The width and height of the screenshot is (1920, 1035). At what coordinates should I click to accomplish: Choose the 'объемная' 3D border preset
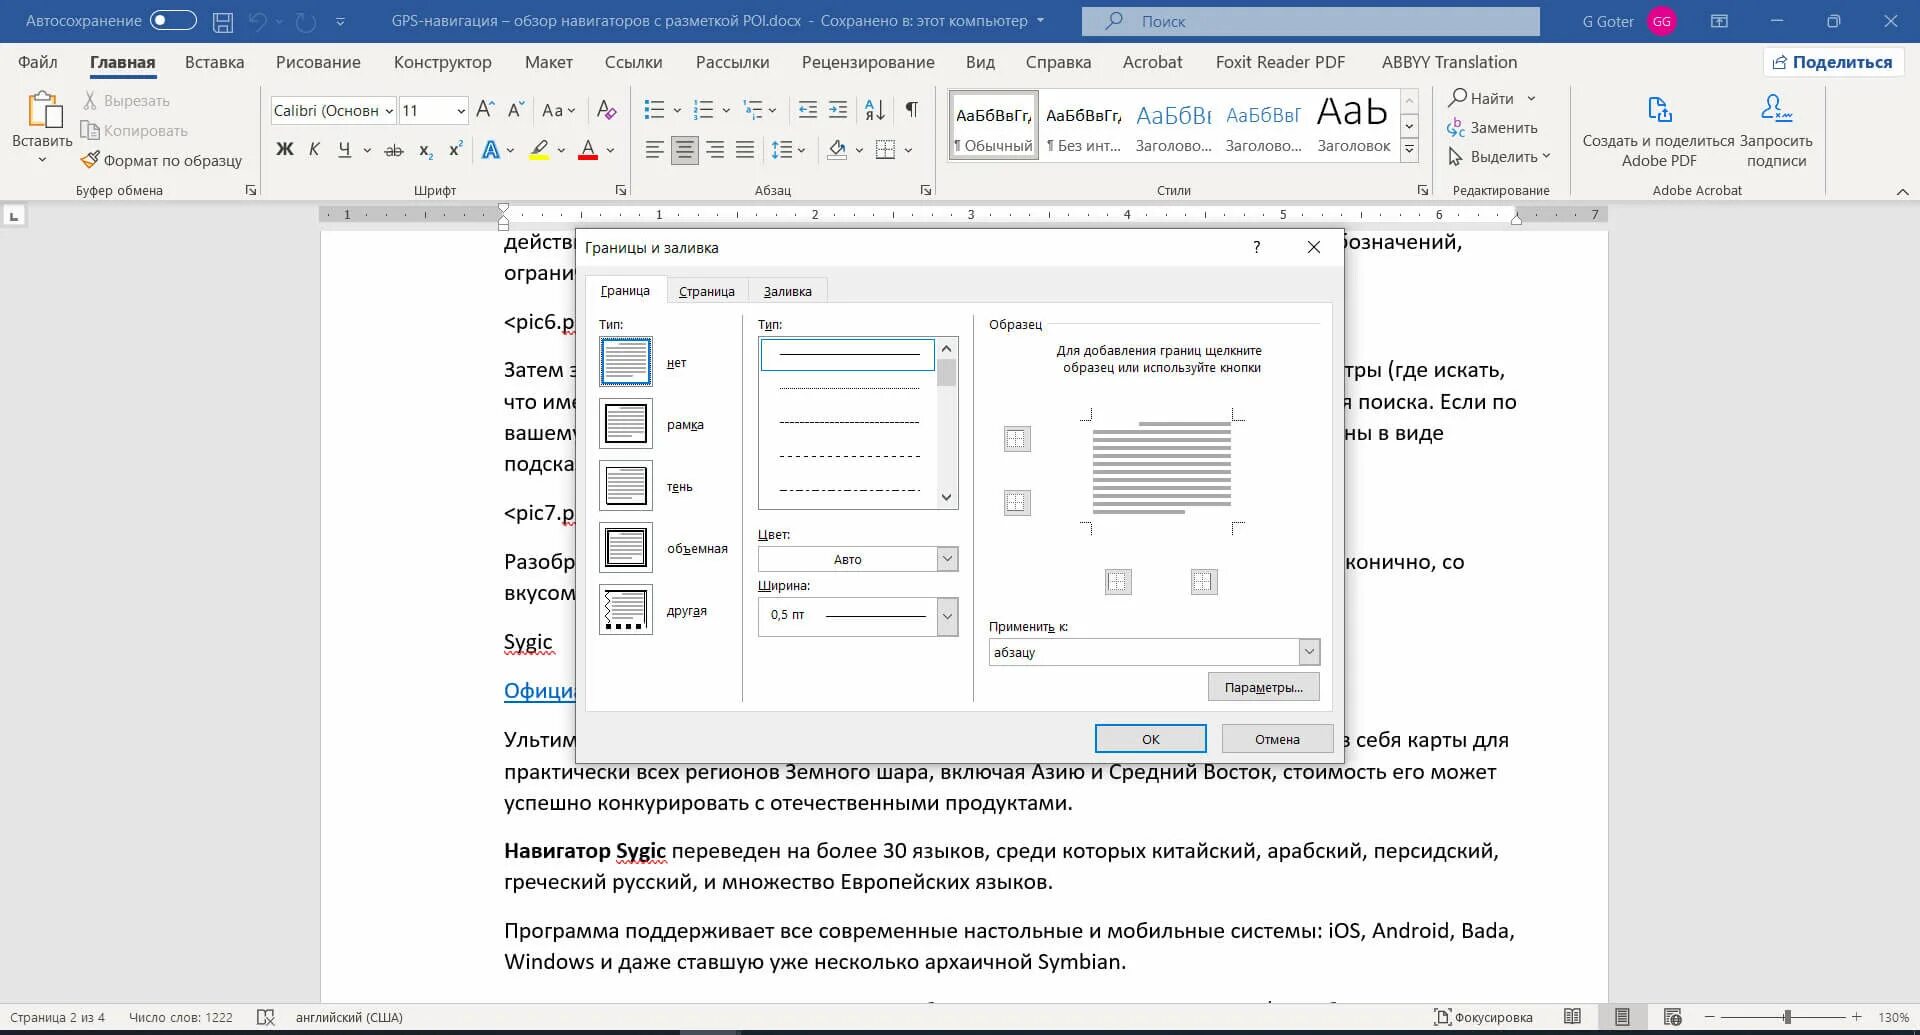pyautogui.click(x=626, y=548)
